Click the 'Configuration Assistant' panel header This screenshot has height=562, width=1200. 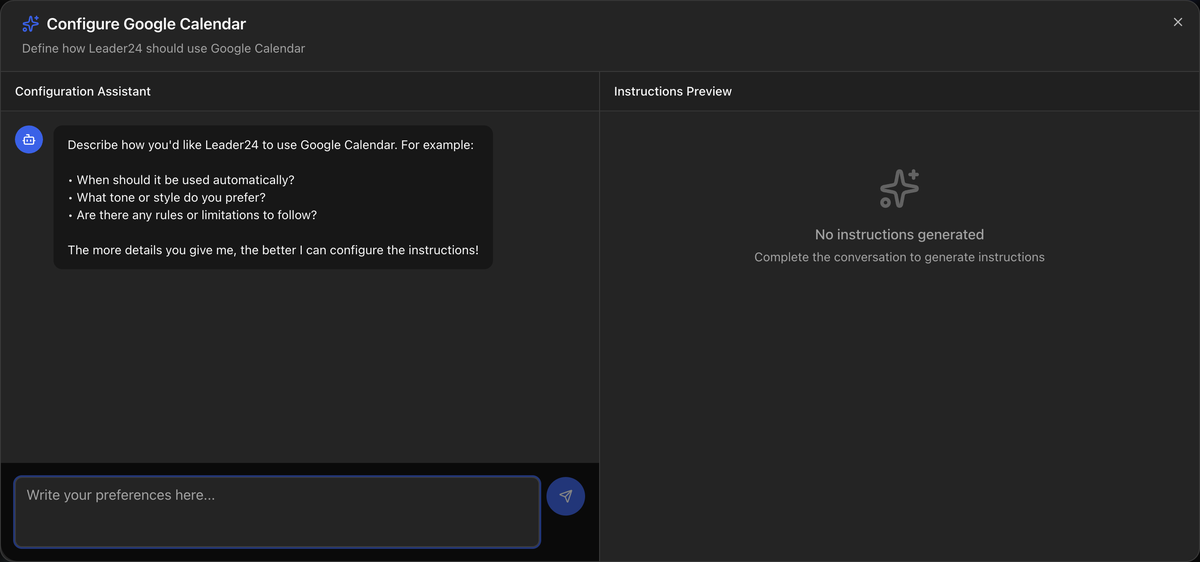pos(83,91)
